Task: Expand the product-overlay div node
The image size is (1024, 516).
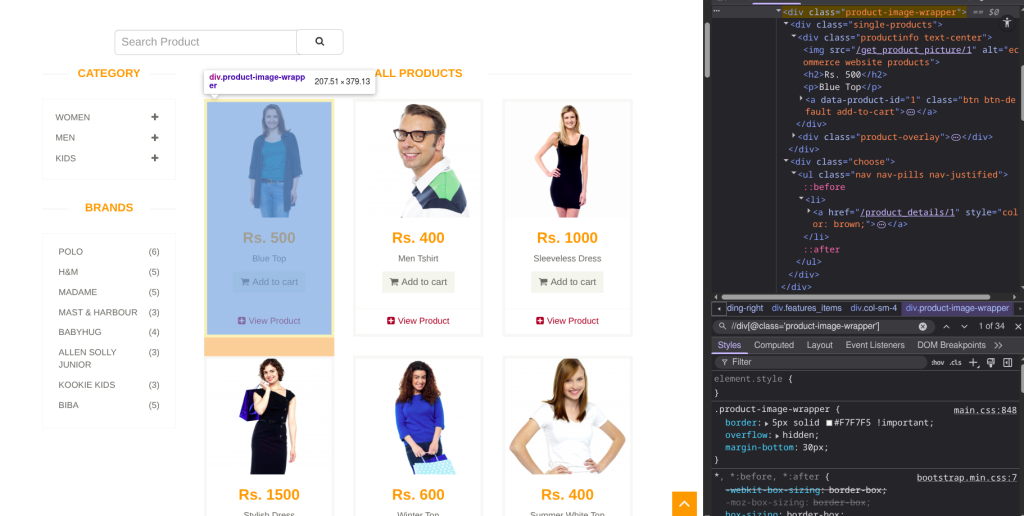Action: tap(794, 136)
